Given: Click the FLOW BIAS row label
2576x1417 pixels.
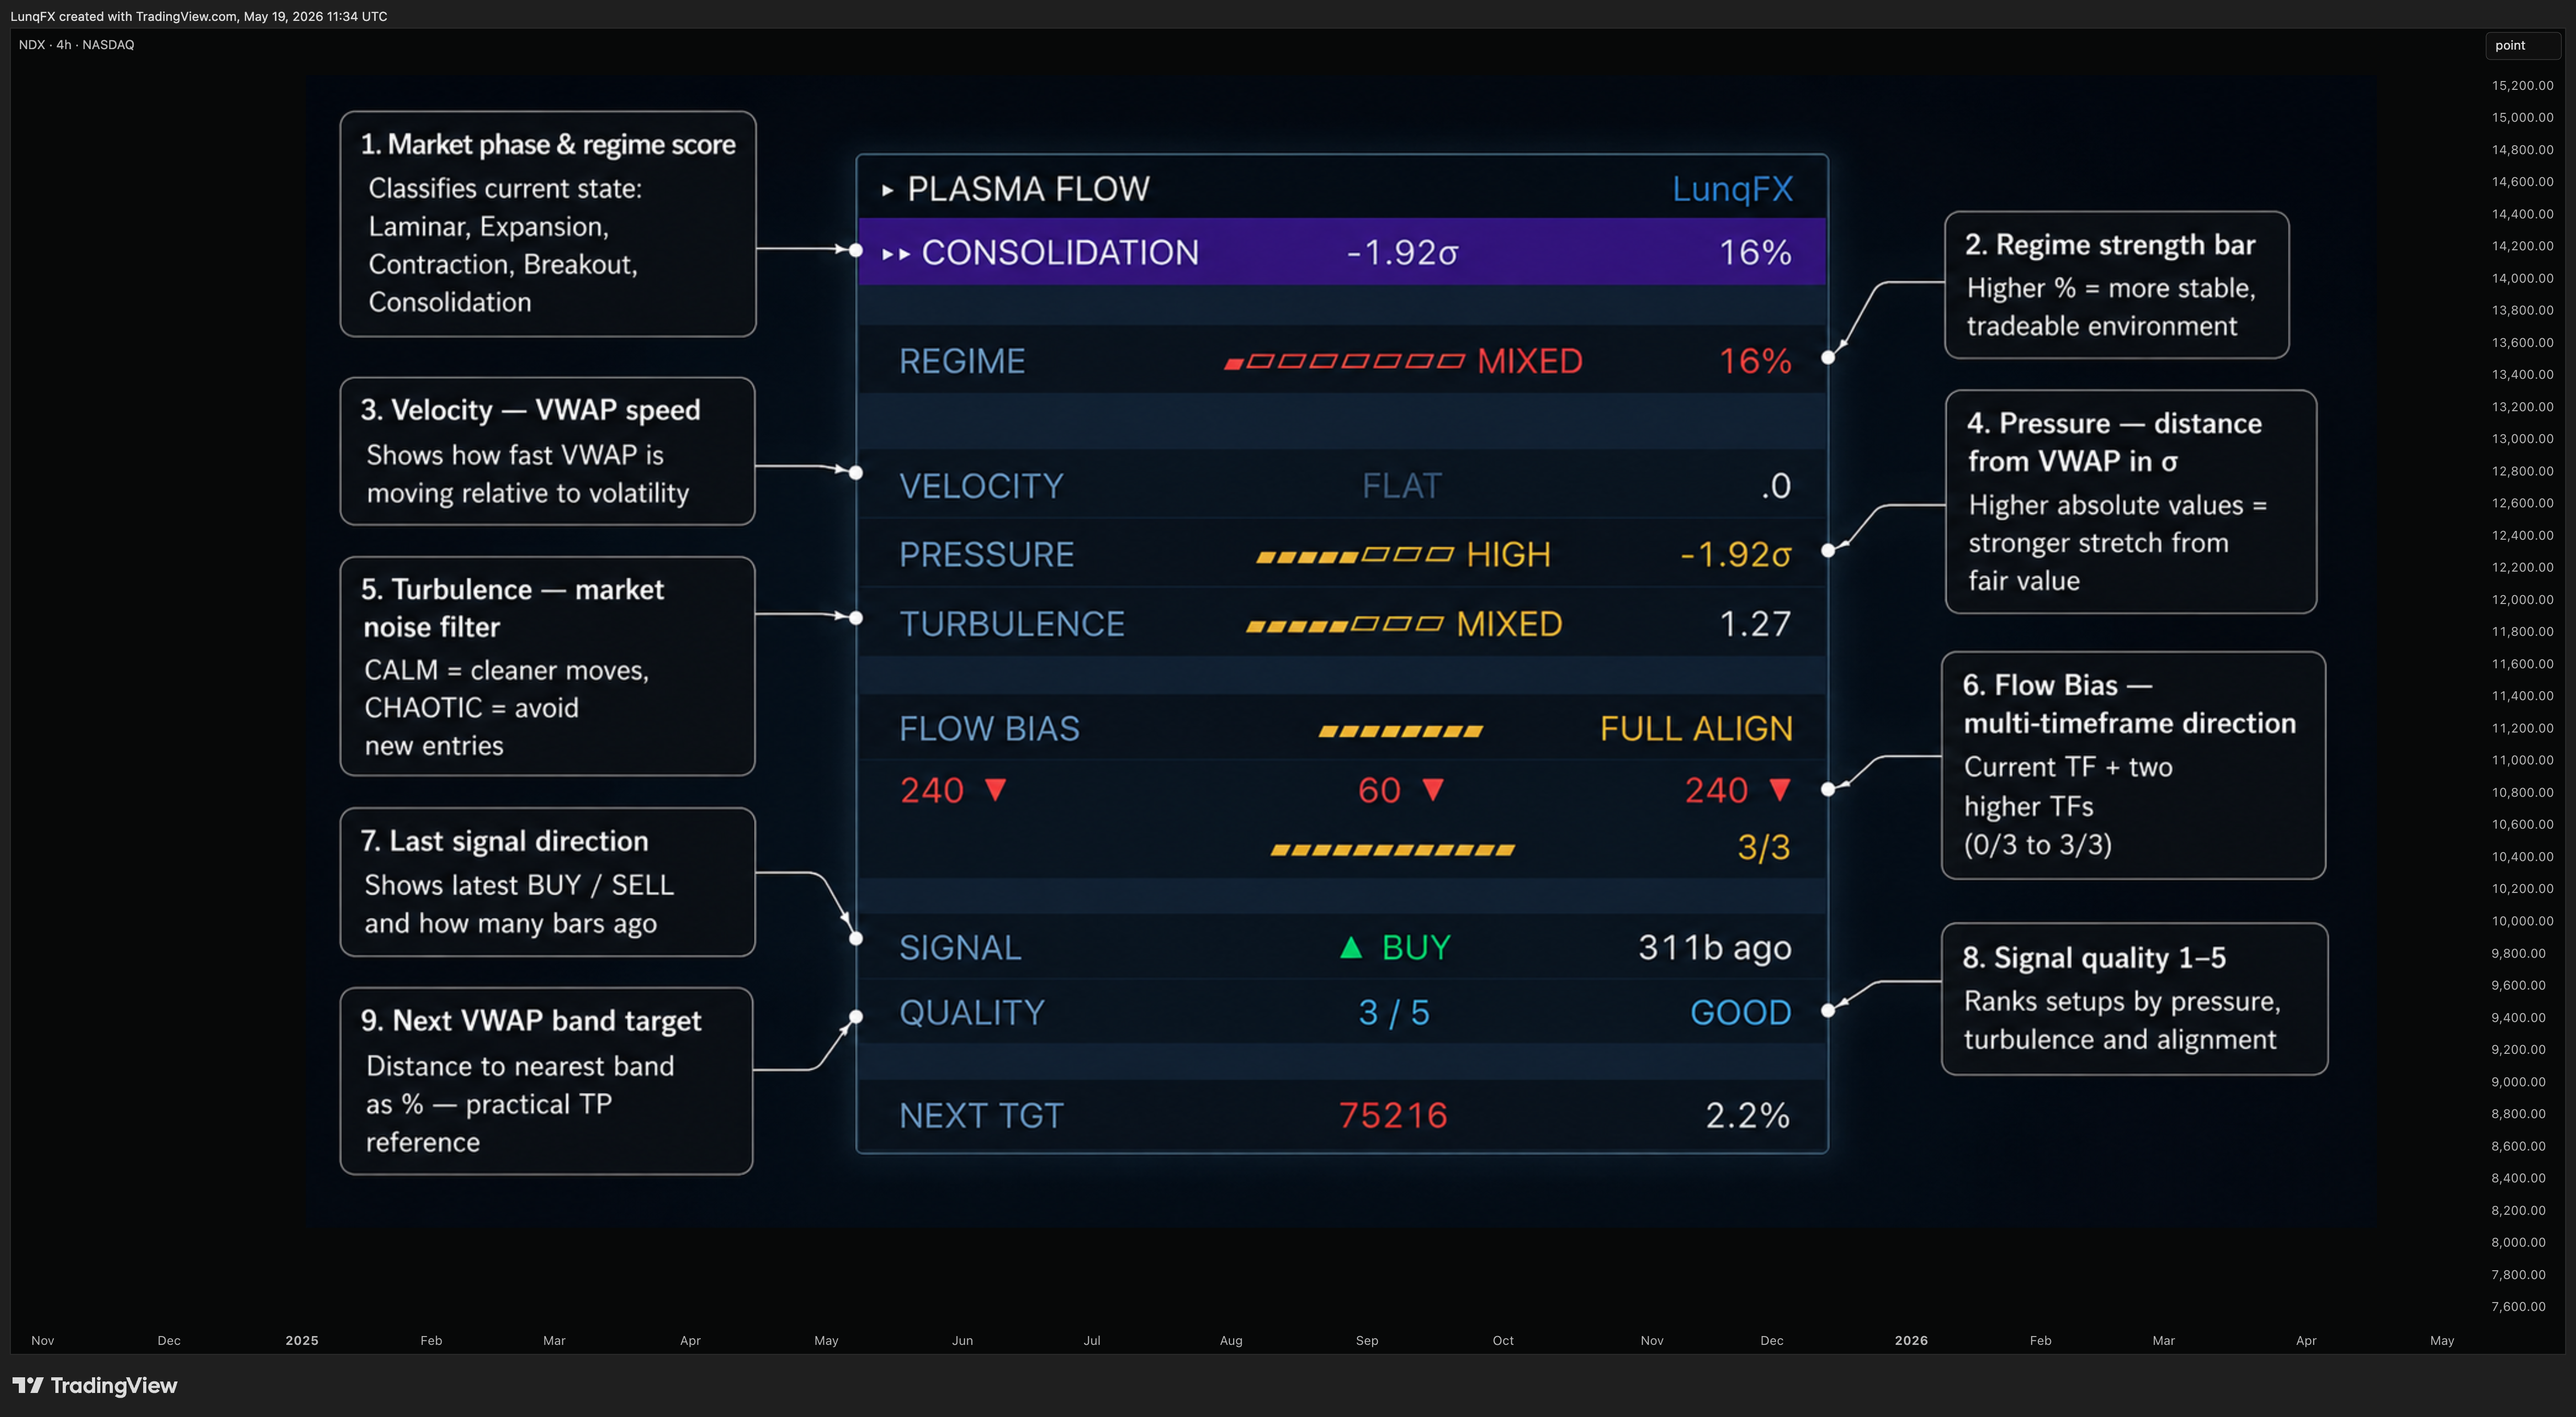Looking at the screenshot, I should pyautogui.click(x=989, y=729).
